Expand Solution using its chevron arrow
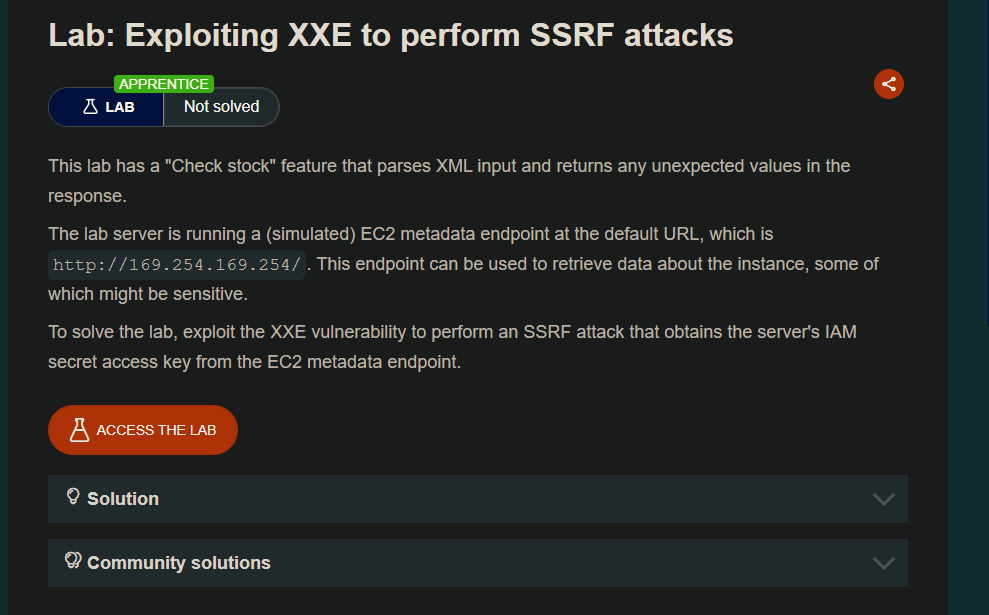This screenshot has height=615, width=989. pos(883,499)
